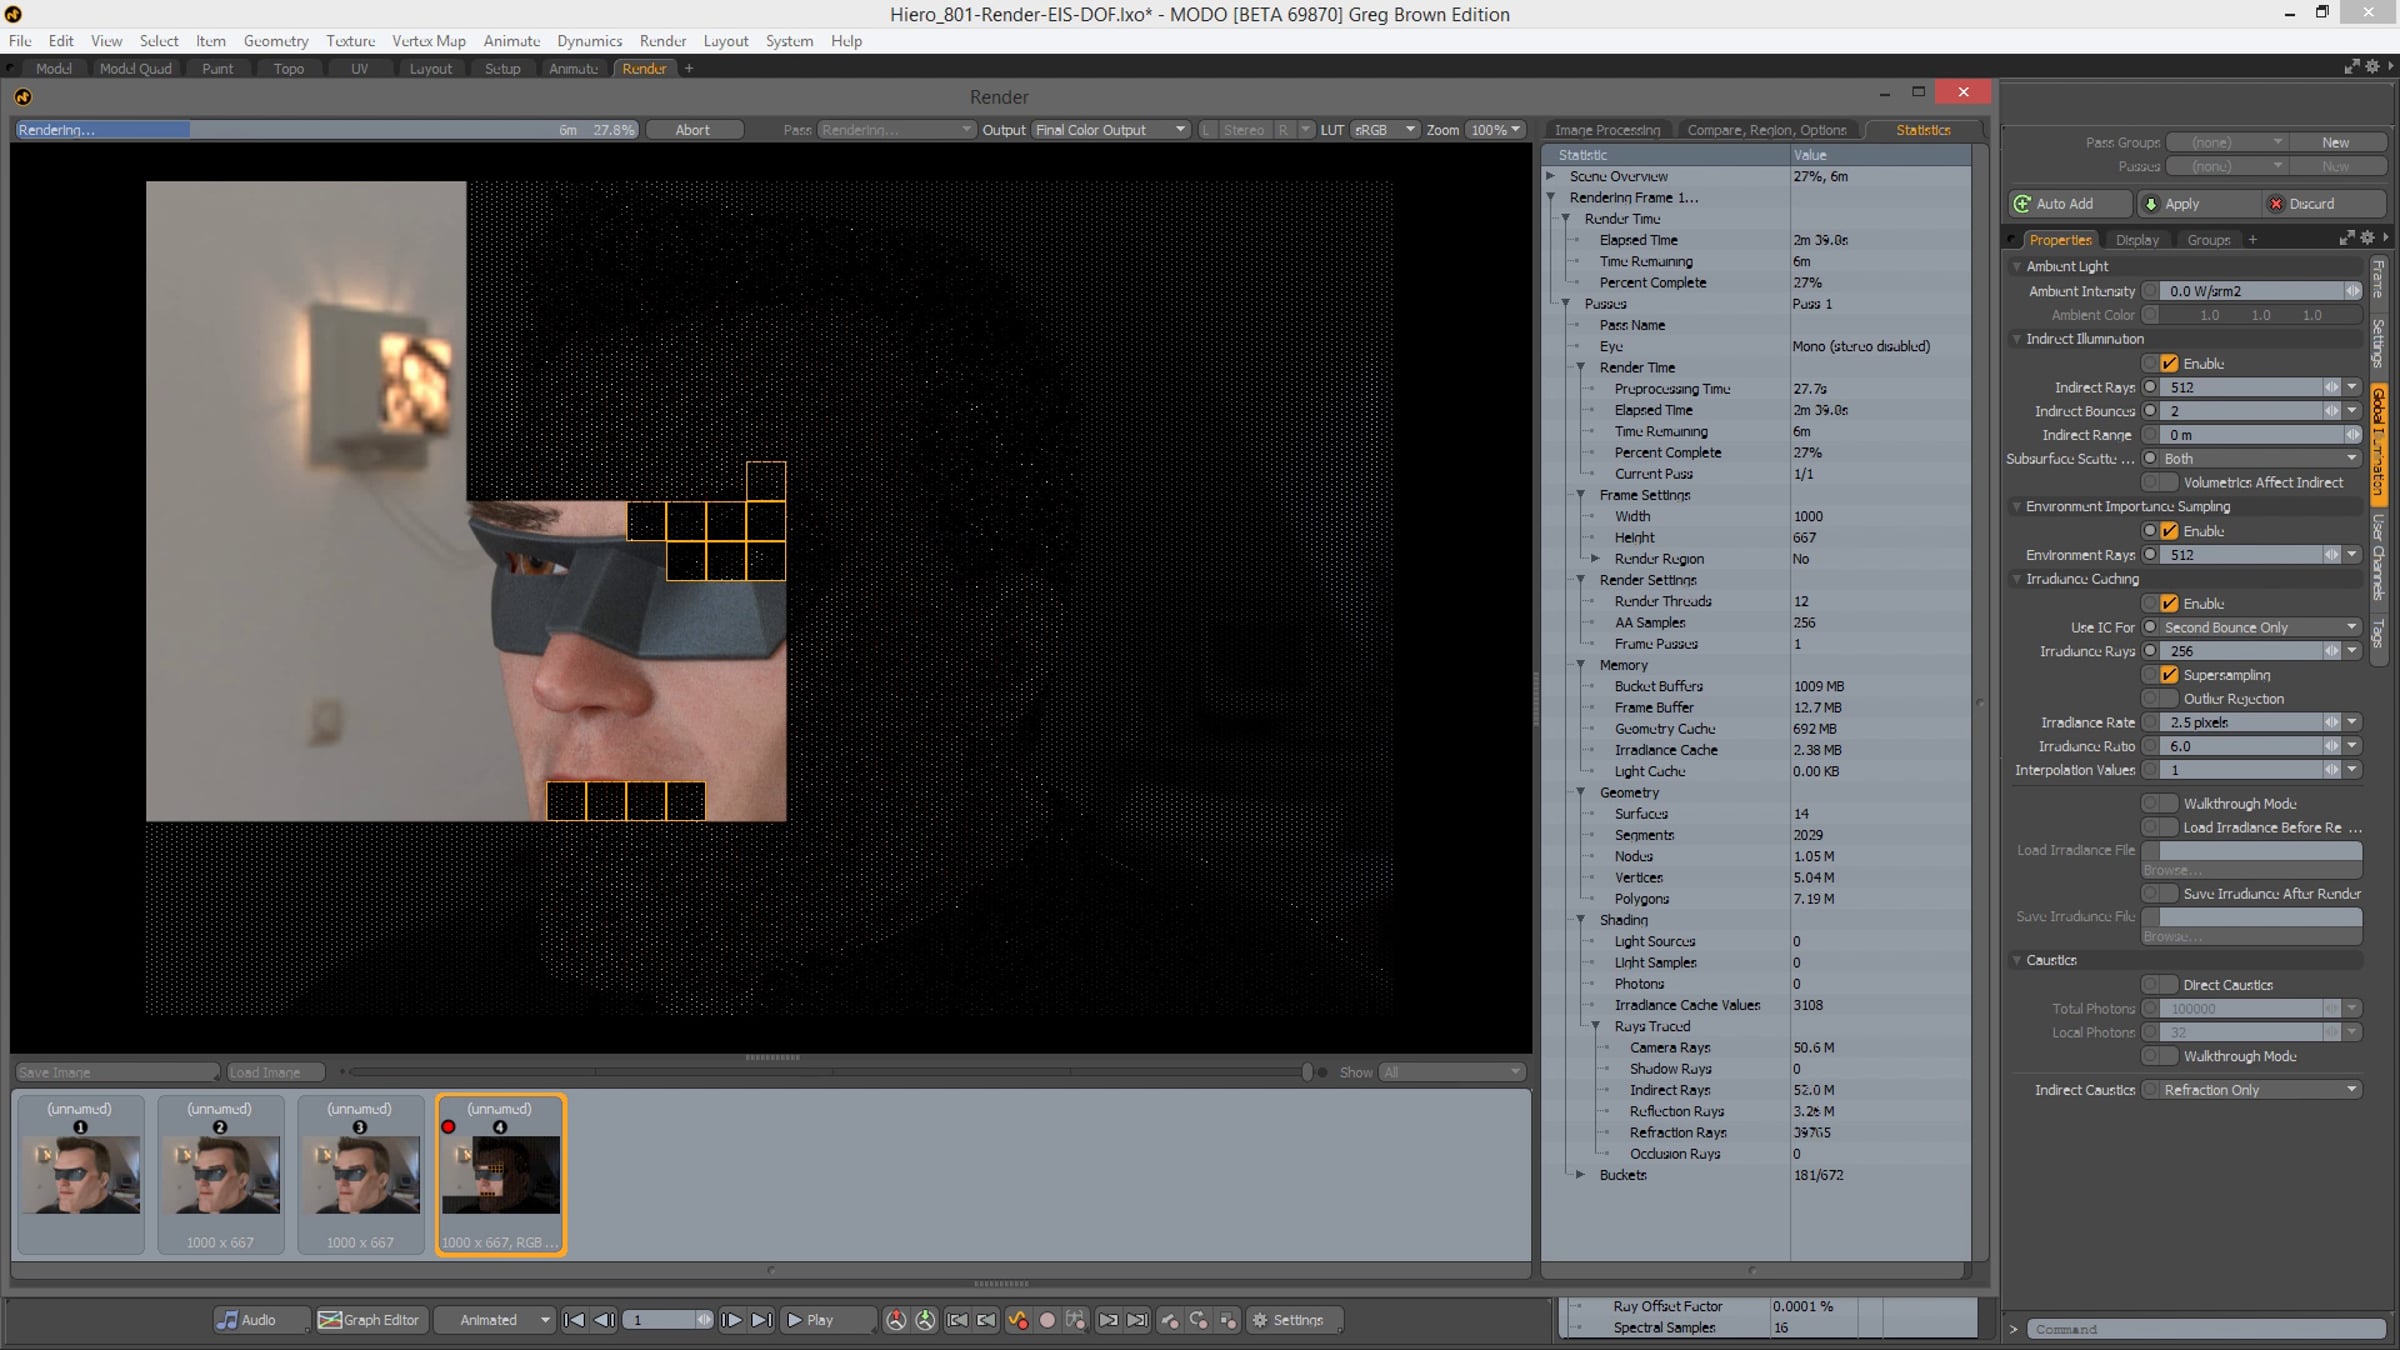Toggle Indirect Illumination Enable checkbox
Screen dimensions: 2400x1350
click(x=2169, y=363)
